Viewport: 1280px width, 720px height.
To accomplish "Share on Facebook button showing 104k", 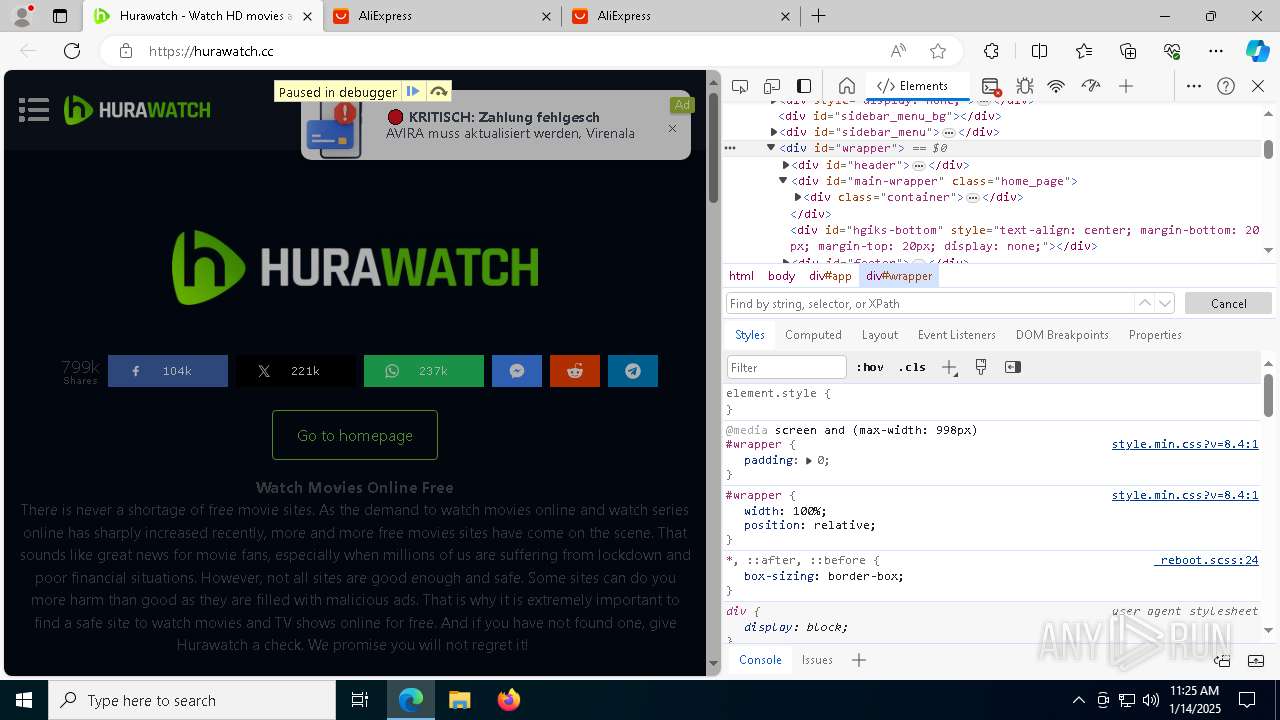I will (168, 371).
